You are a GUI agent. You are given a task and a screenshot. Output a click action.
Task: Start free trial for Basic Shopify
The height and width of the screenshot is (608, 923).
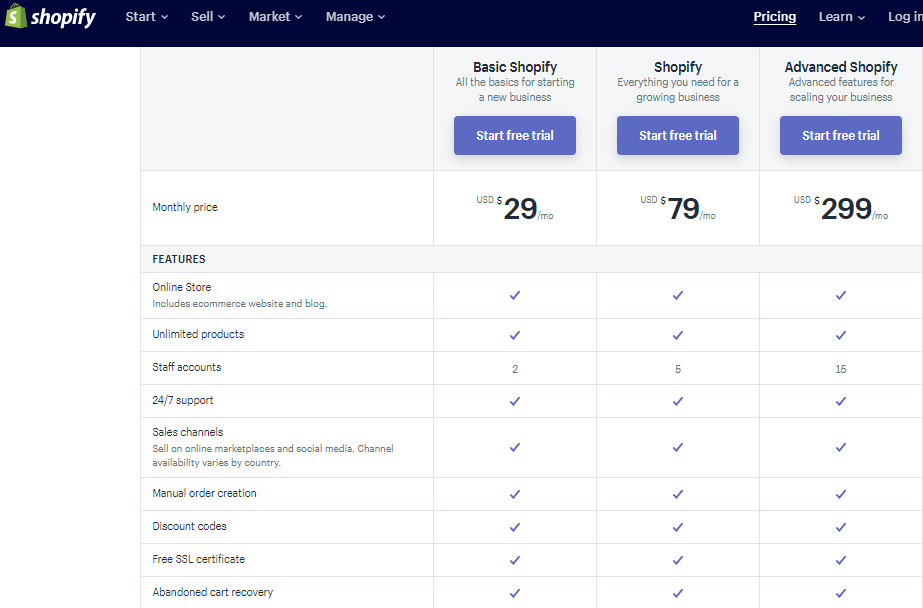pos(515,136)
